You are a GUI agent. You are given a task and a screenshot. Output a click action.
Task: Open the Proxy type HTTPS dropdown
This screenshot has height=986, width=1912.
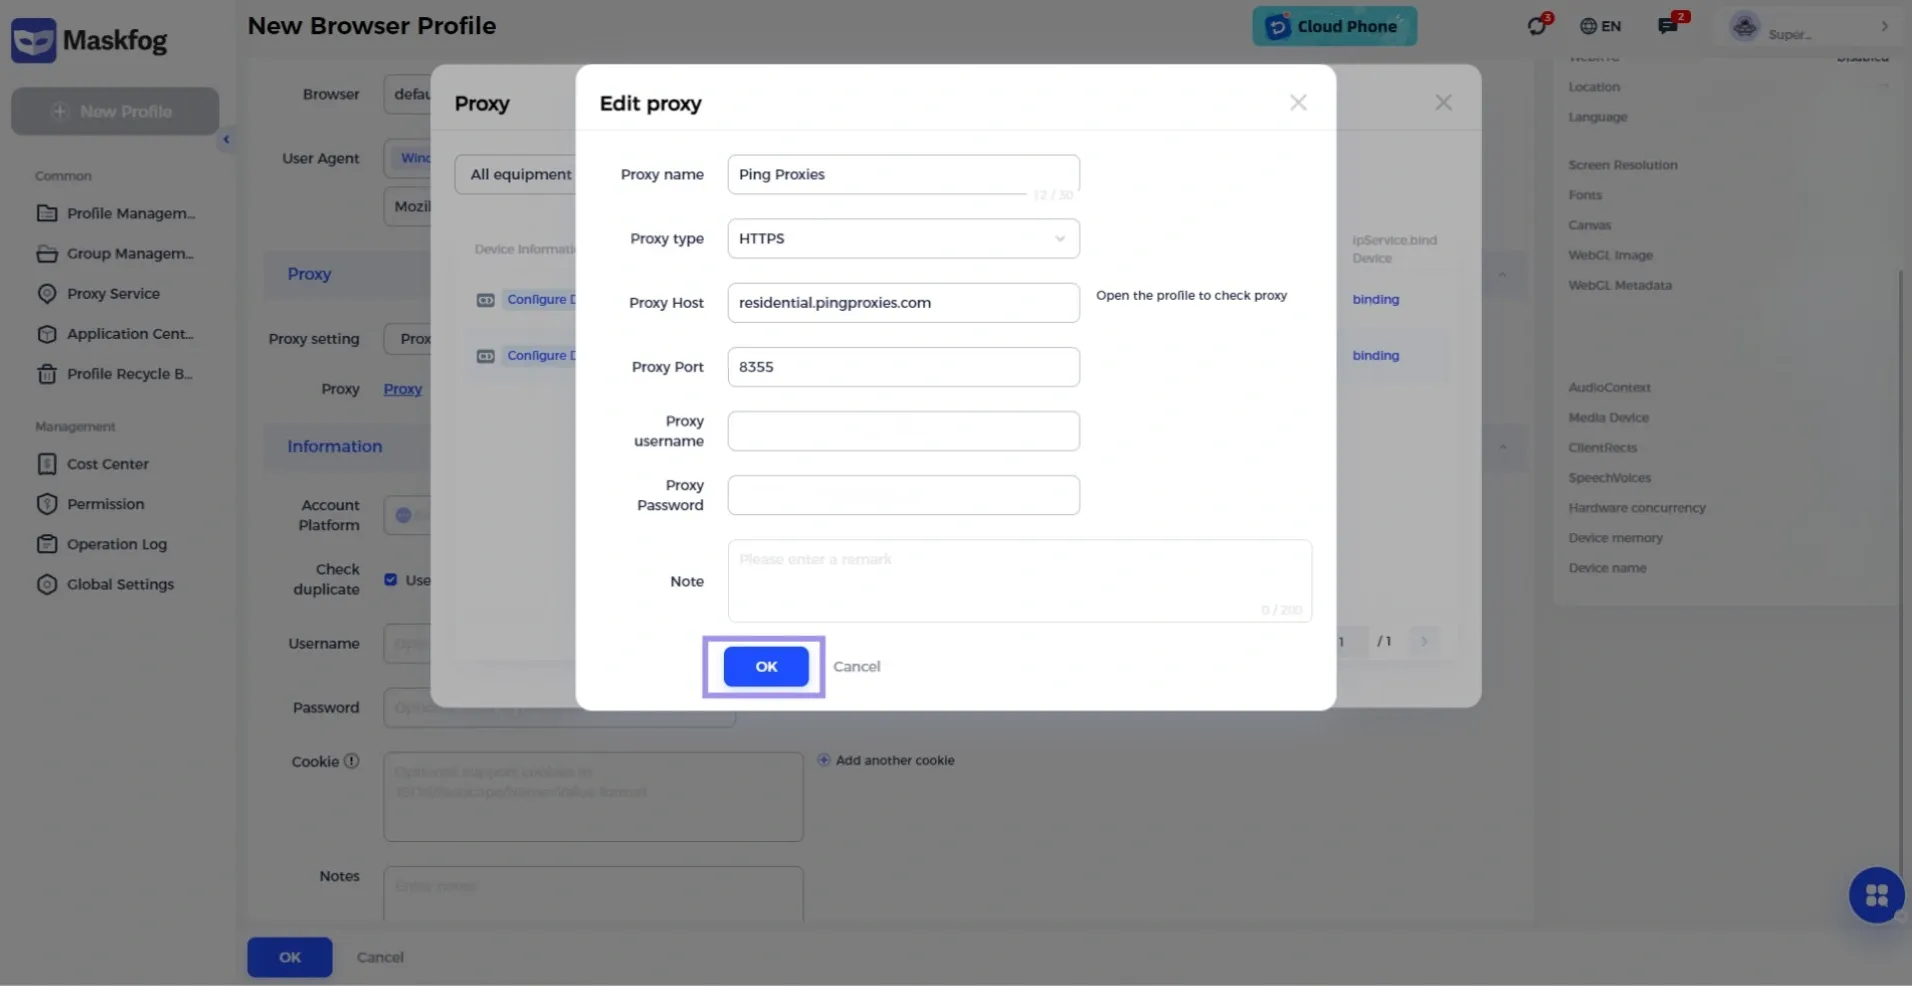[901, 238]
